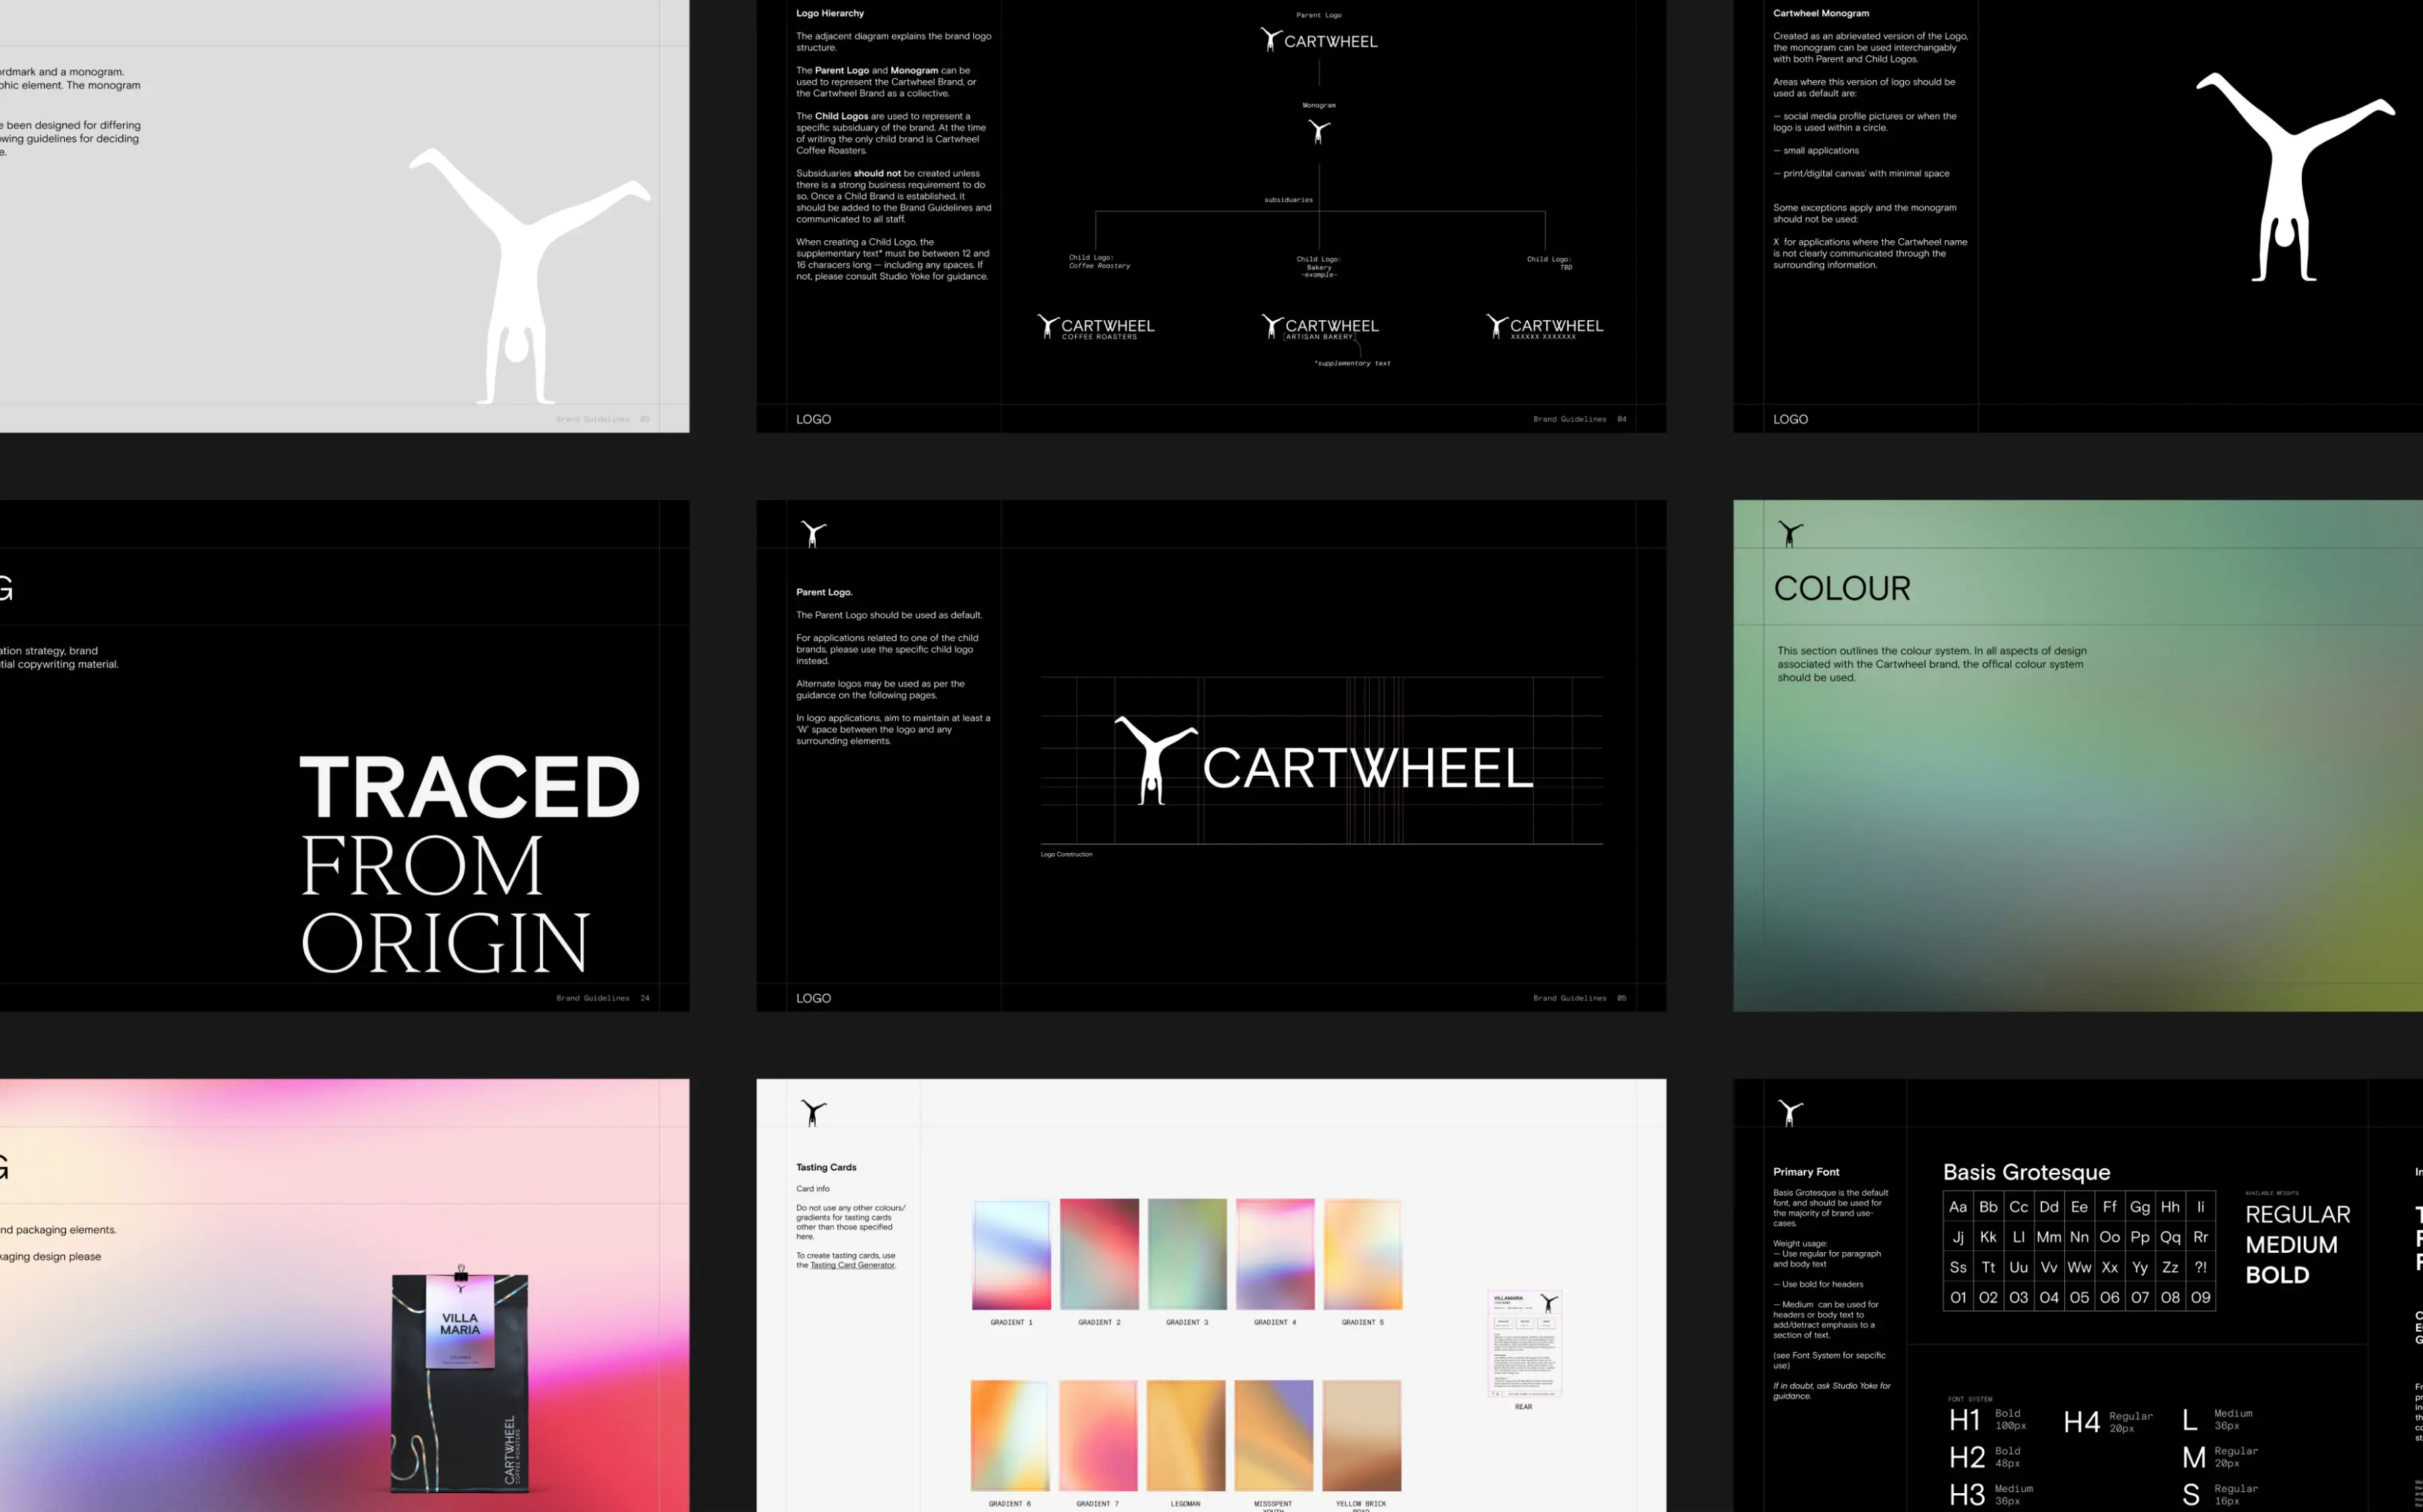Click the YELLOW BRICK ROAD gradient card

click(1362, 1435)
